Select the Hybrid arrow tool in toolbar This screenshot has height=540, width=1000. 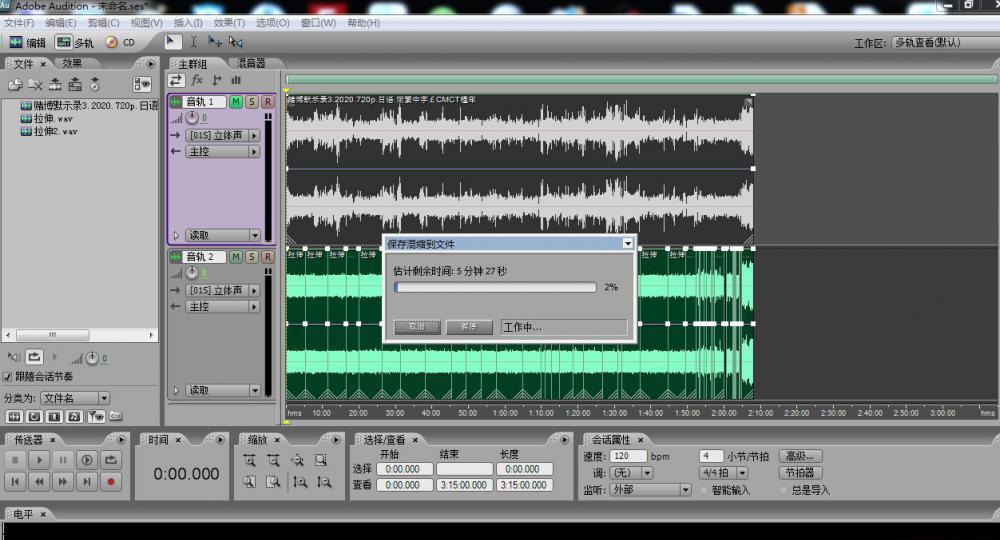171,41
